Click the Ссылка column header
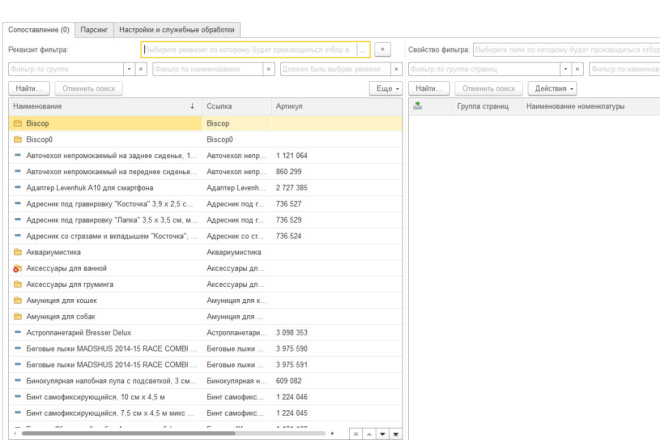This screenshot has height=440, width=660. click(237, 107)
